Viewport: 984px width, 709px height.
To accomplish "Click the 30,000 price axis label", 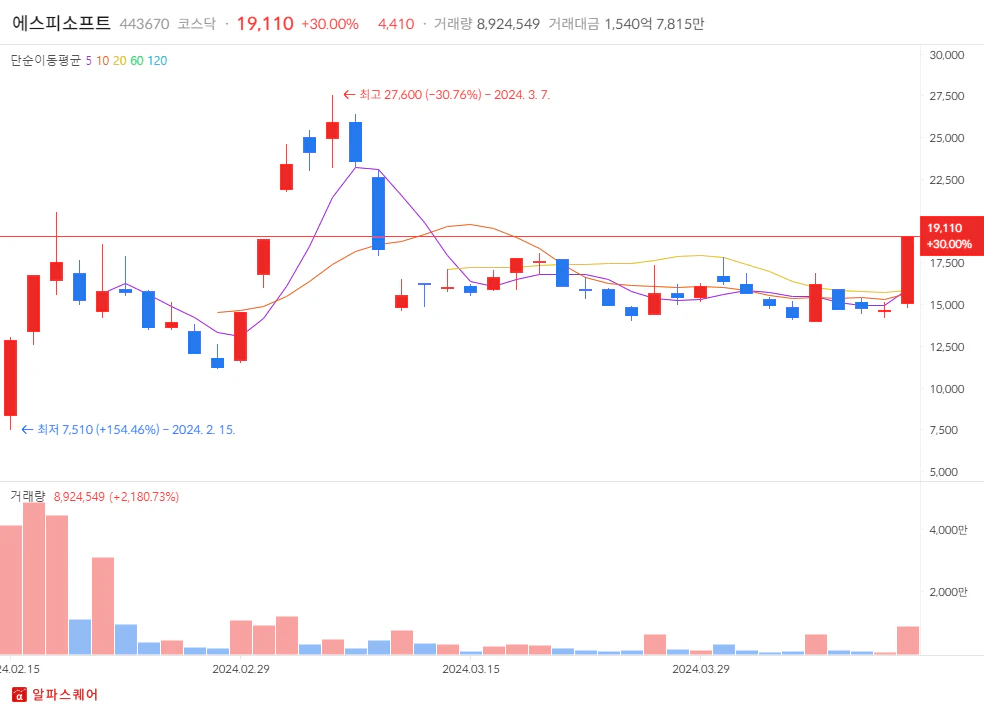I will point(946,55).
